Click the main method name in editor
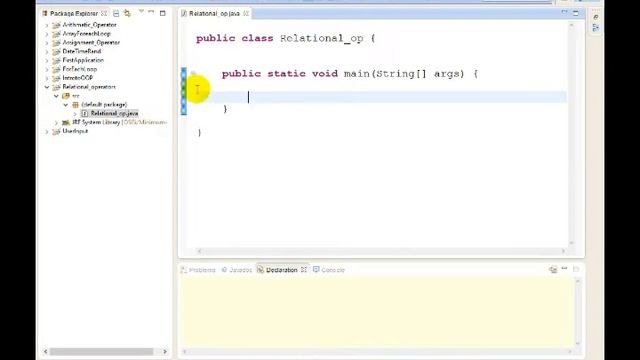This screenshot has height=360, width=640. 357,74
